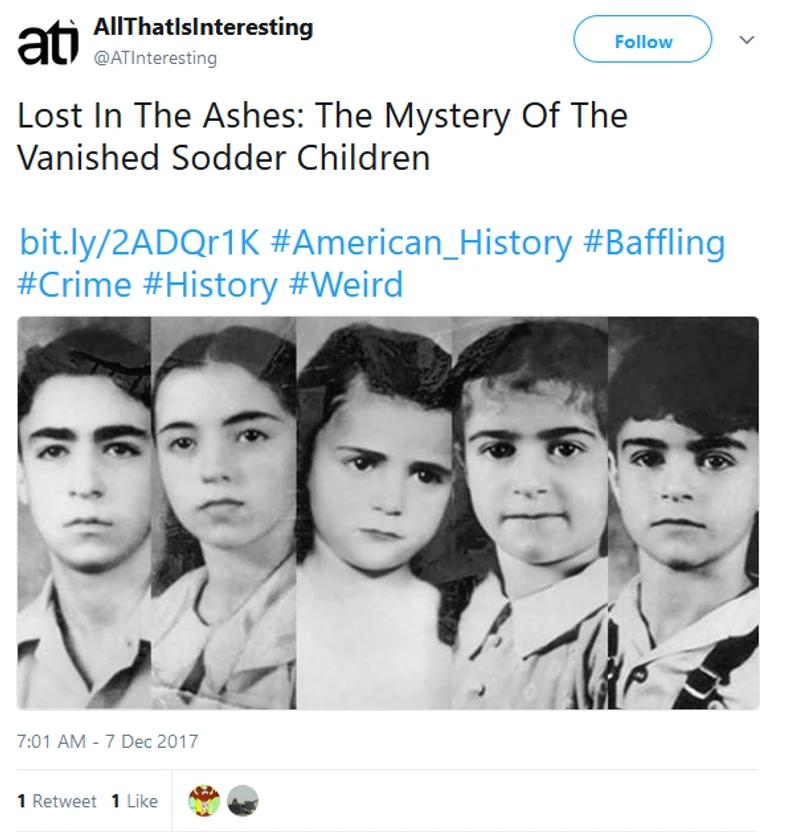Open the leftmost boy's portrait photo
Screen dimensions: 790x832
tap(84, 512)
